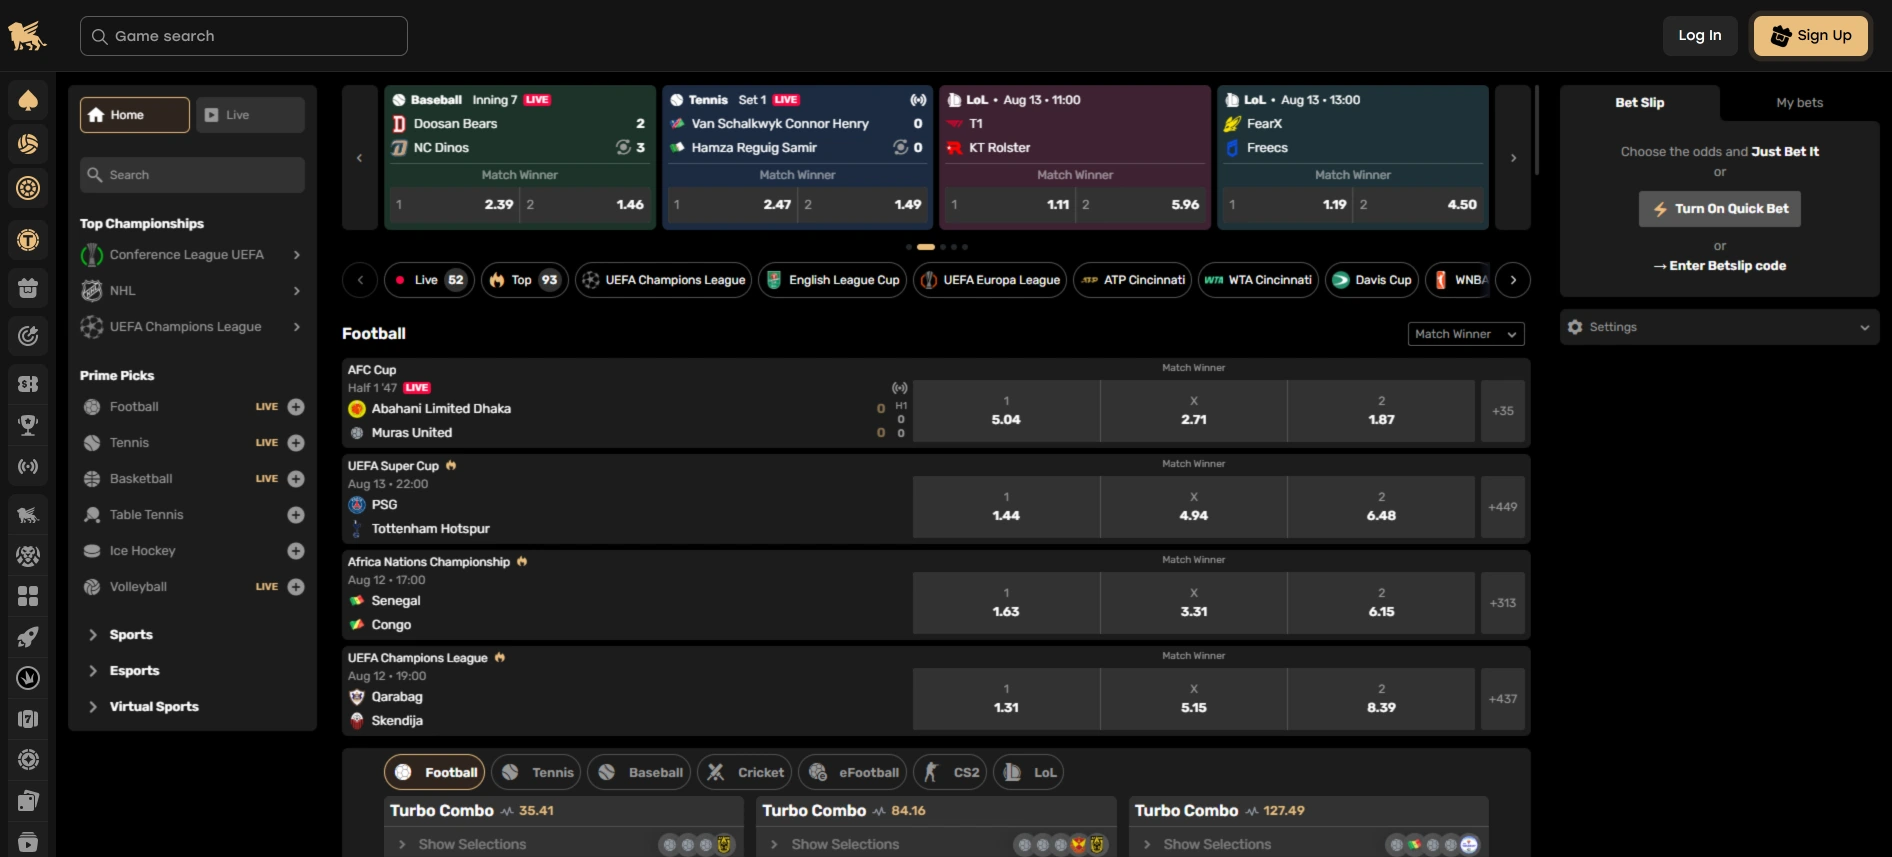Open the rocket icon in left rail

tap(28, 637)
